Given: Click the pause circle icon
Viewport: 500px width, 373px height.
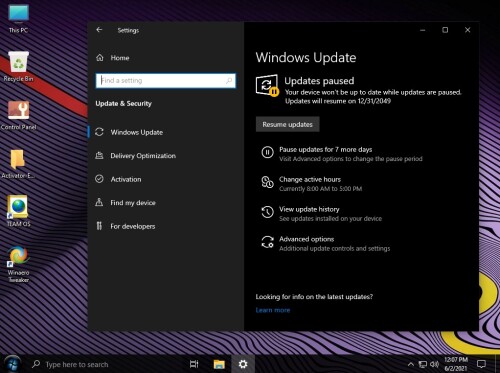Looking at the screenshot, I should tap(267, 152).
